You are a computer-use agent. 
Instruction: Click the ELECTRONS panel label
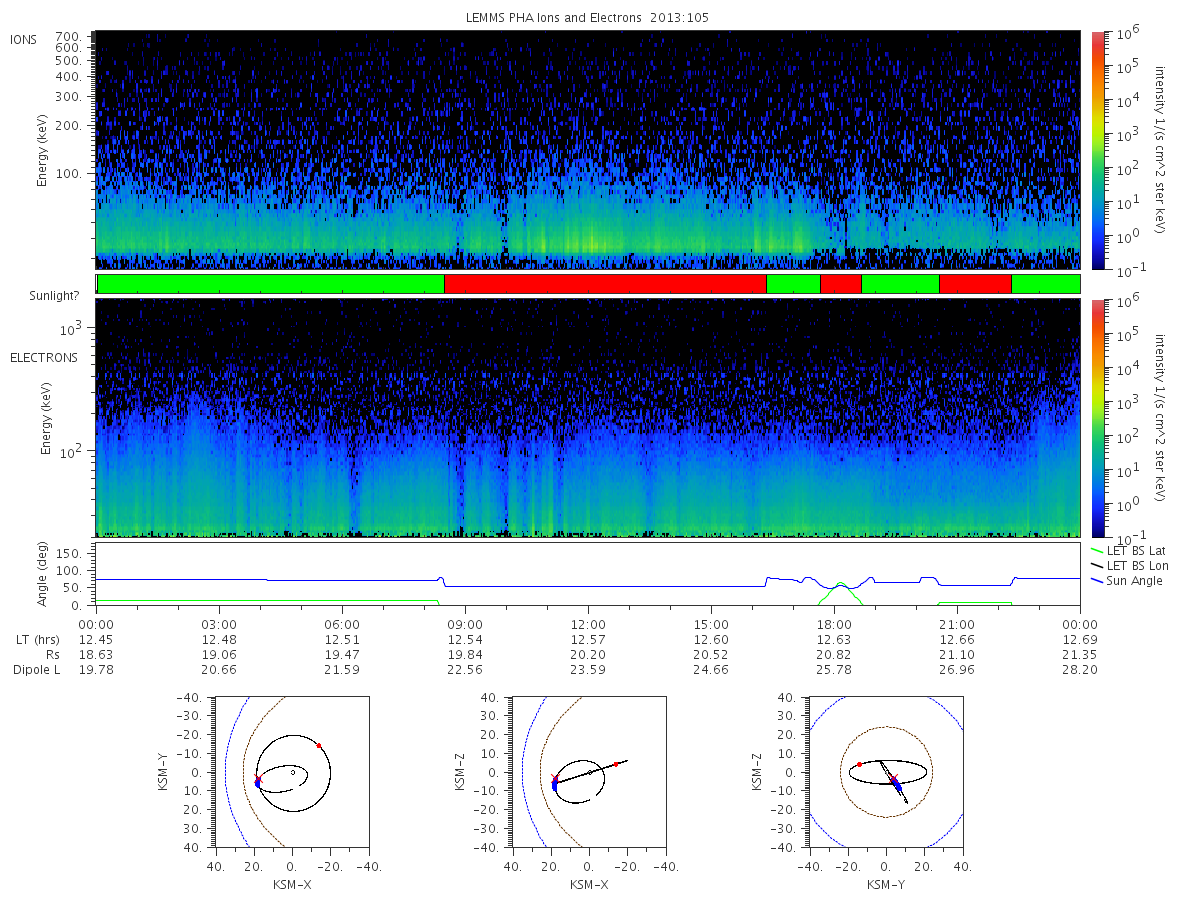pyautogui.click(x=44, y=357)
